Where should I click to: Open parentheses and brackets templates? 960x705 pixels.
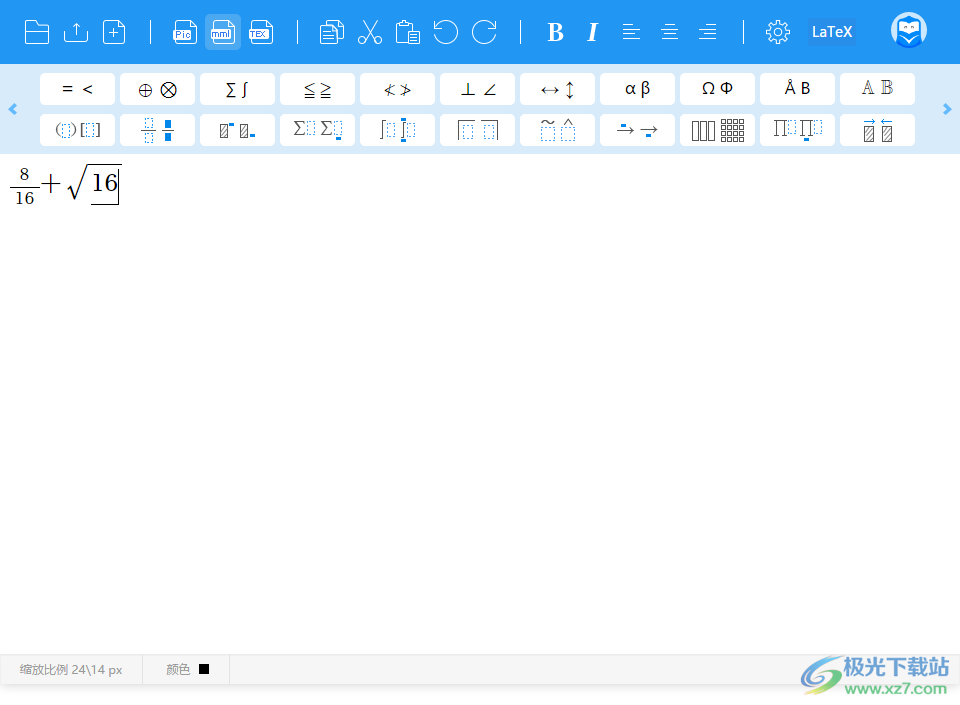point(77,130)
